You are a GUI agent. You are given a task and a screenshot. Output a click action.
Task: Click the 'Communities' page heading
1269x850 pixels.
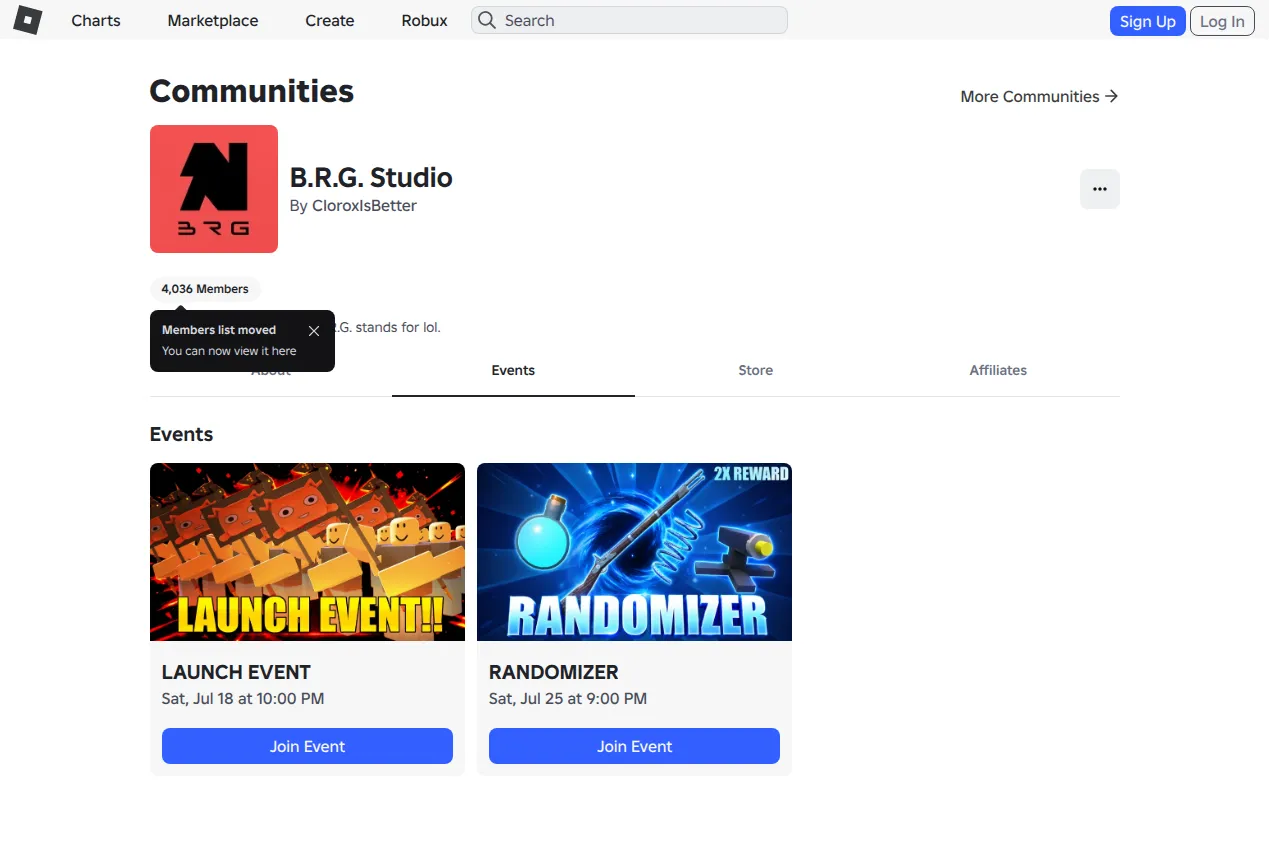pyautogui.click(x=252, y=91)
